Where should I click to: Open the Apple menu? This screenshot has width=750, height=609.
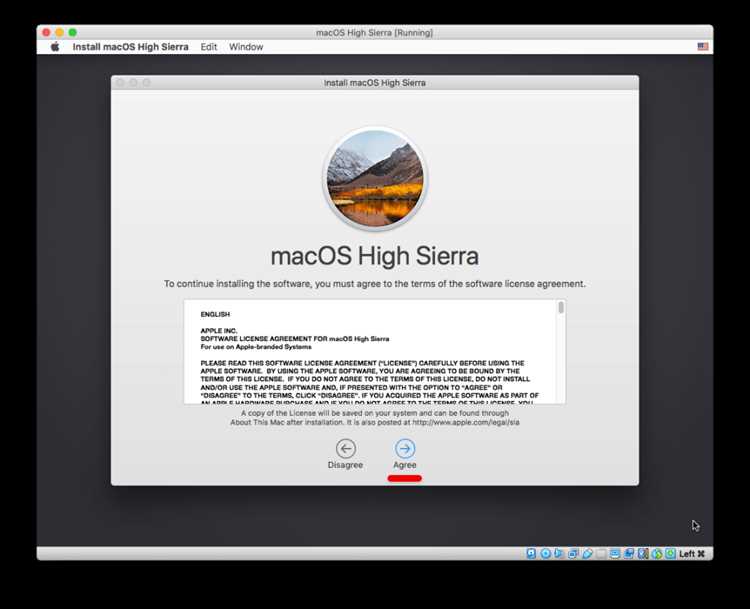(55, 47)
